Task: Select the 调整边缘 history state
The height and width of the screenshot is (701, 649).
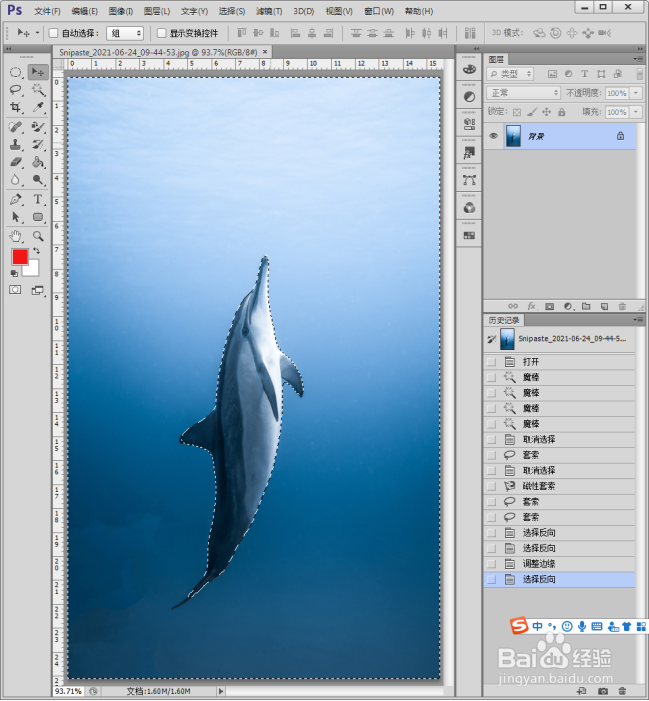Action: point(538,564)
